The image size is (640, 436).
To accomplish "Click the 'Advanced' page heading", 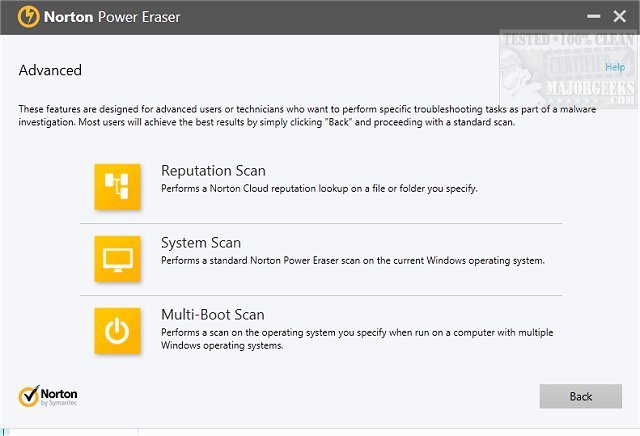I will (50, 70).
